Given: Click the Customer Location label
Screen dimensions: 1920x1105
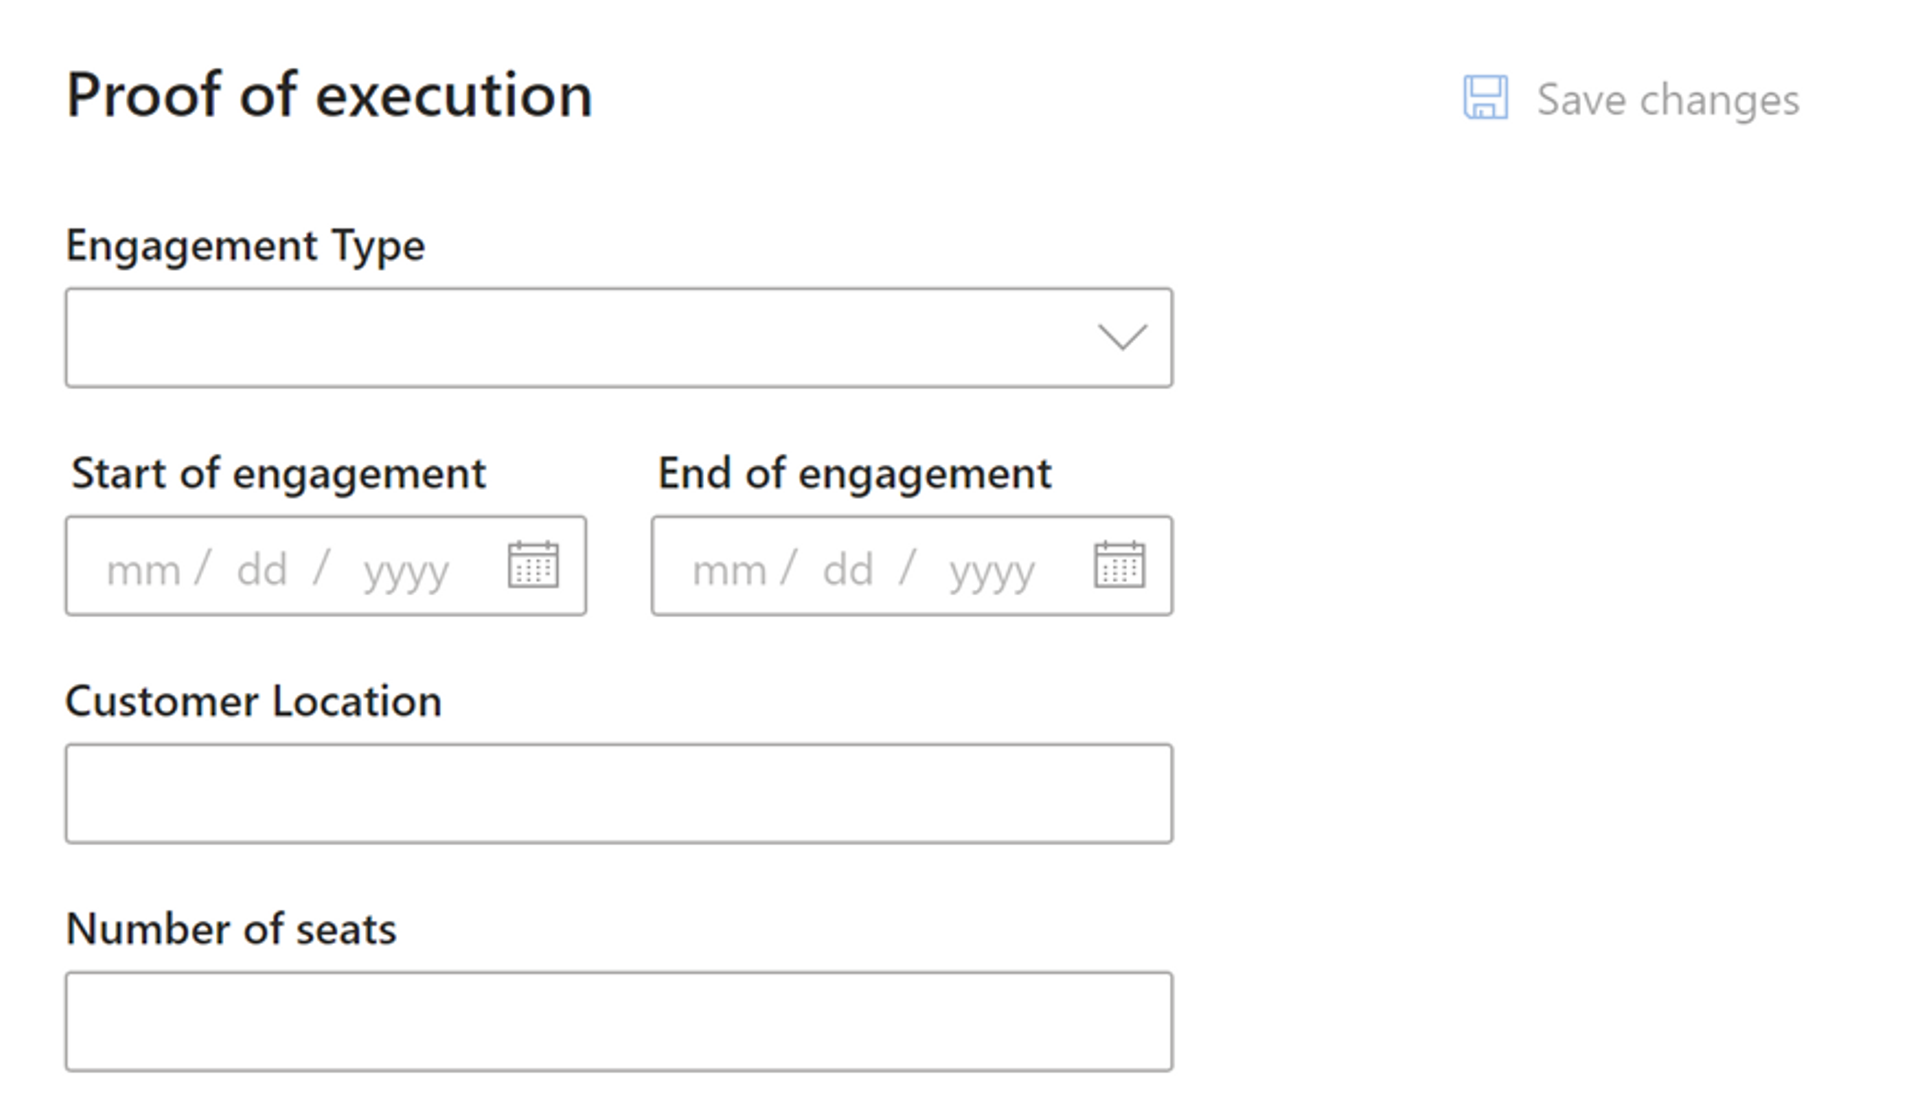Looking at the screenshot, I should click(x=253, y=701).
